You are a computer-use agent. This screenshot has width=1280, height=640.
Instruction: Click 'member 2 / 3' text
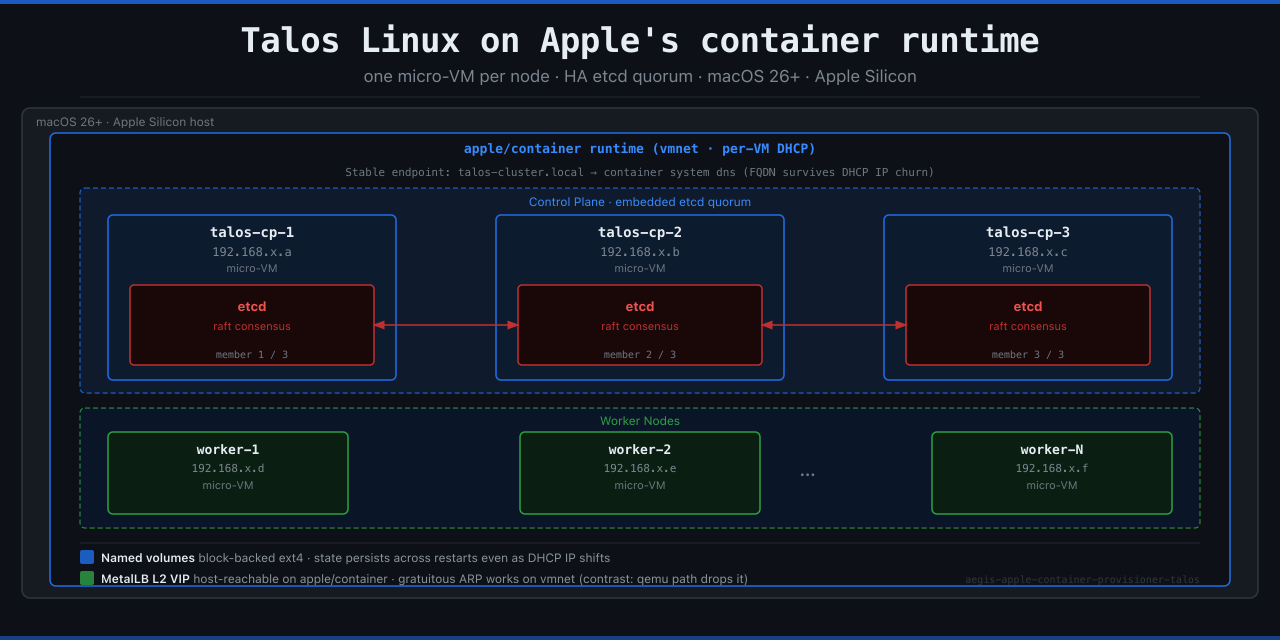click(640, 355)
